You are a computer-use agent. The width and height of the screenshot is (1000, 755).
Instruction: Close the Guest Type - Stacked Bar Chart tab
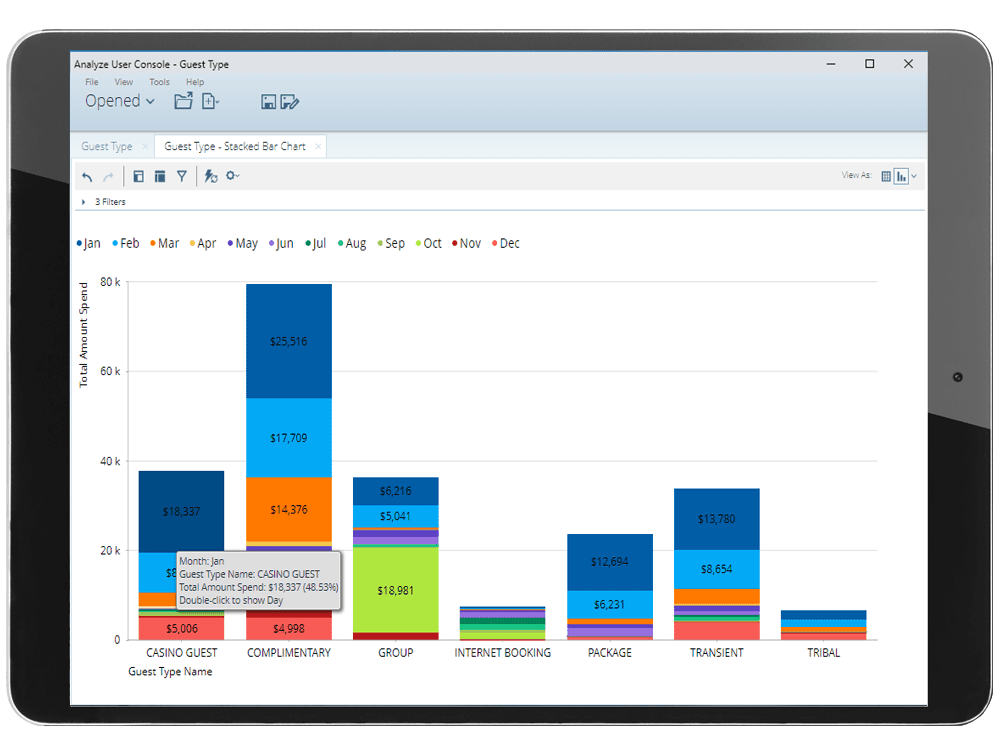[x=318, y=147]
